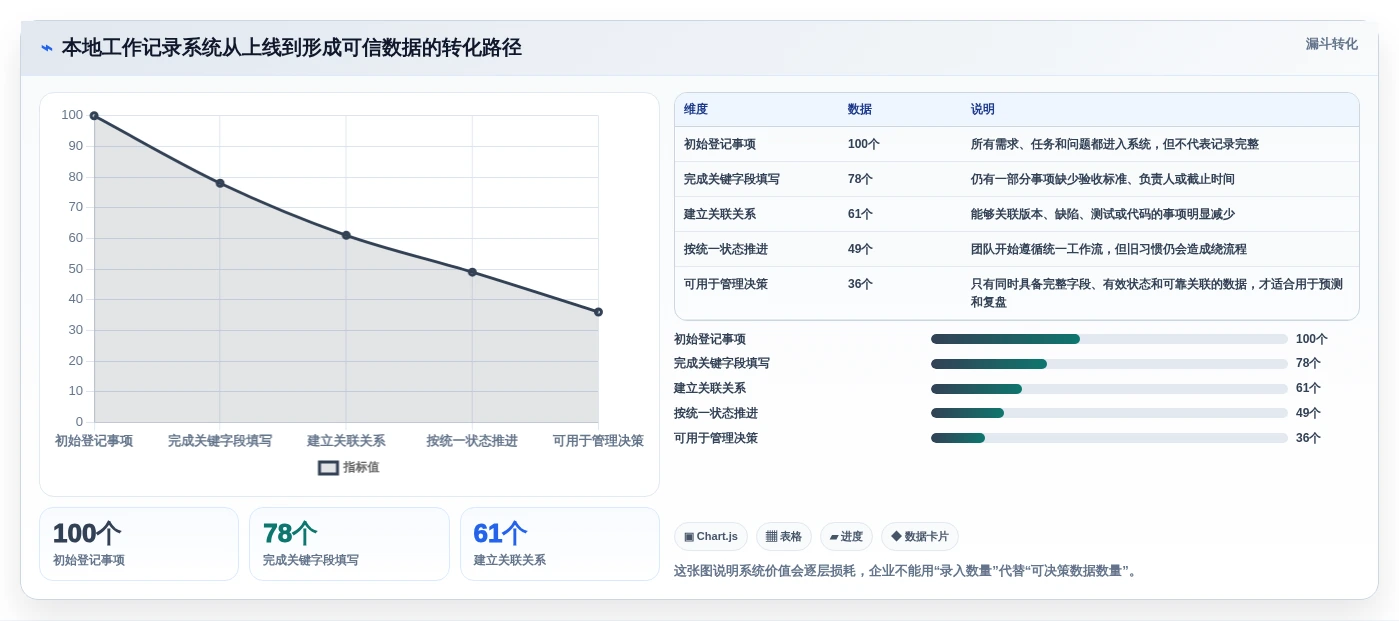Click the chart data point at 78
Viewport: 1399px width, 621px height.
tap(220, 183)
